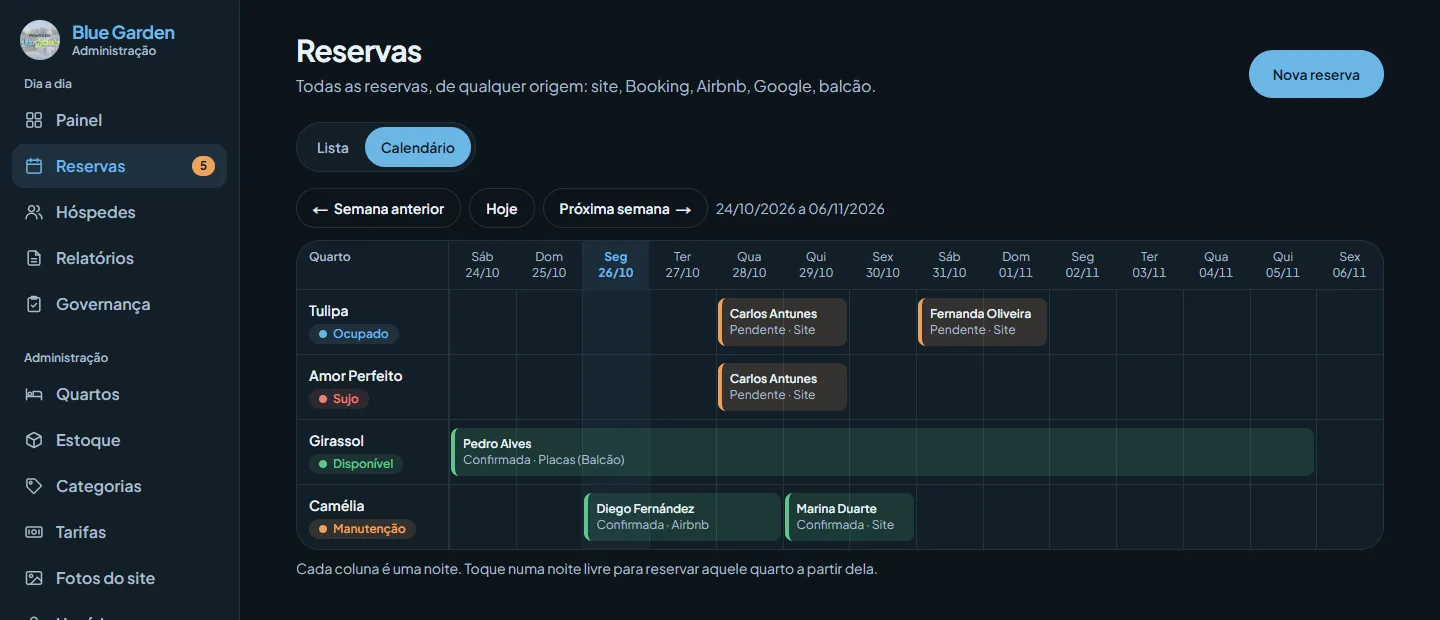This screenshot has width=1440, height=620.
Task: Click the Camélia room name
Action: [337, 506]
